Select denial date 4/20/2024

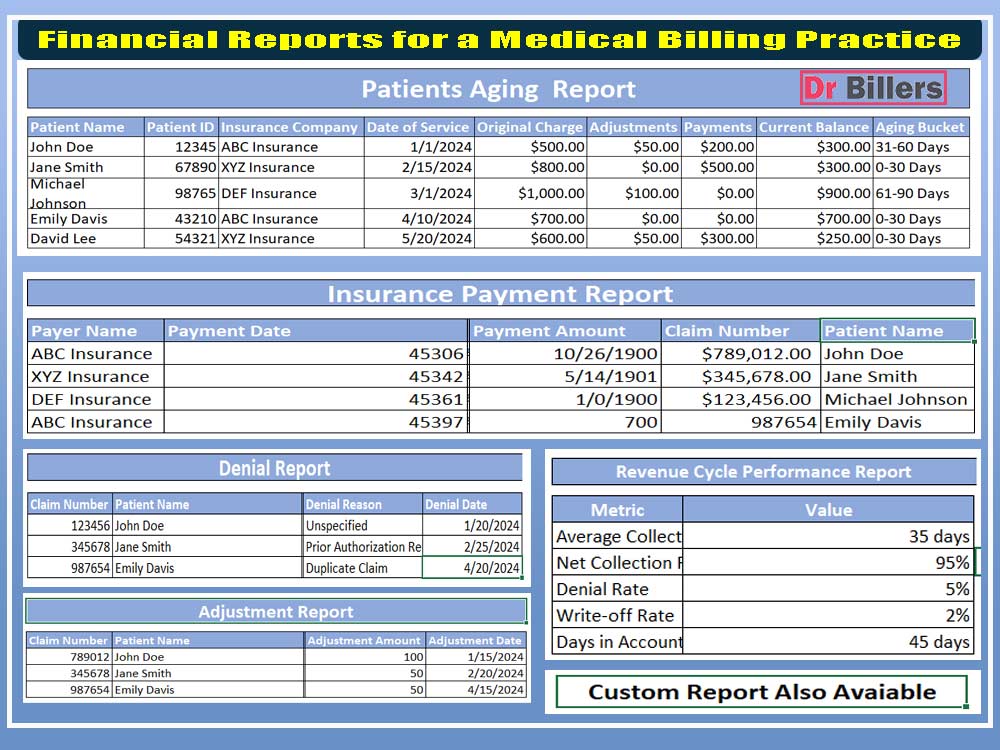click(x=472, y=568)
